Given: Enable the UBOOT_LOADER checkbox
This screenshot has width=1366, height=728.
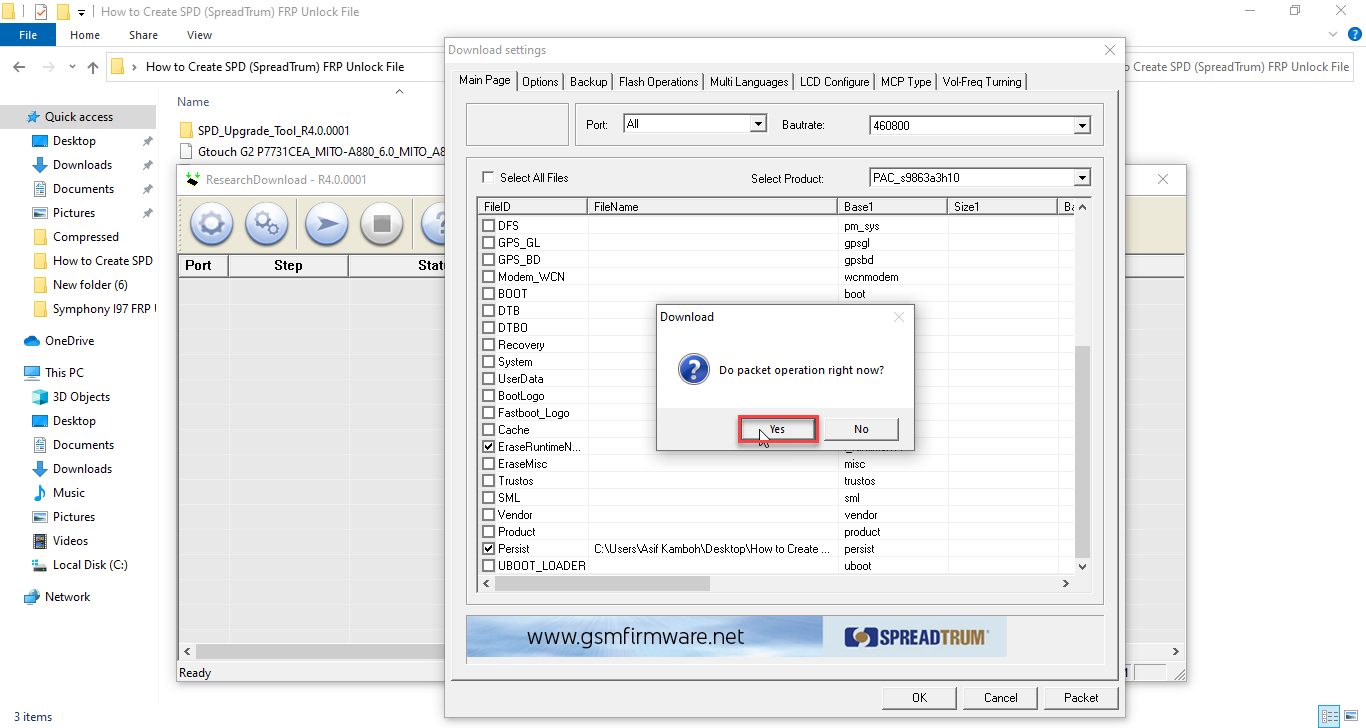Looking at the screenshot, I should (x=489, y=566).
